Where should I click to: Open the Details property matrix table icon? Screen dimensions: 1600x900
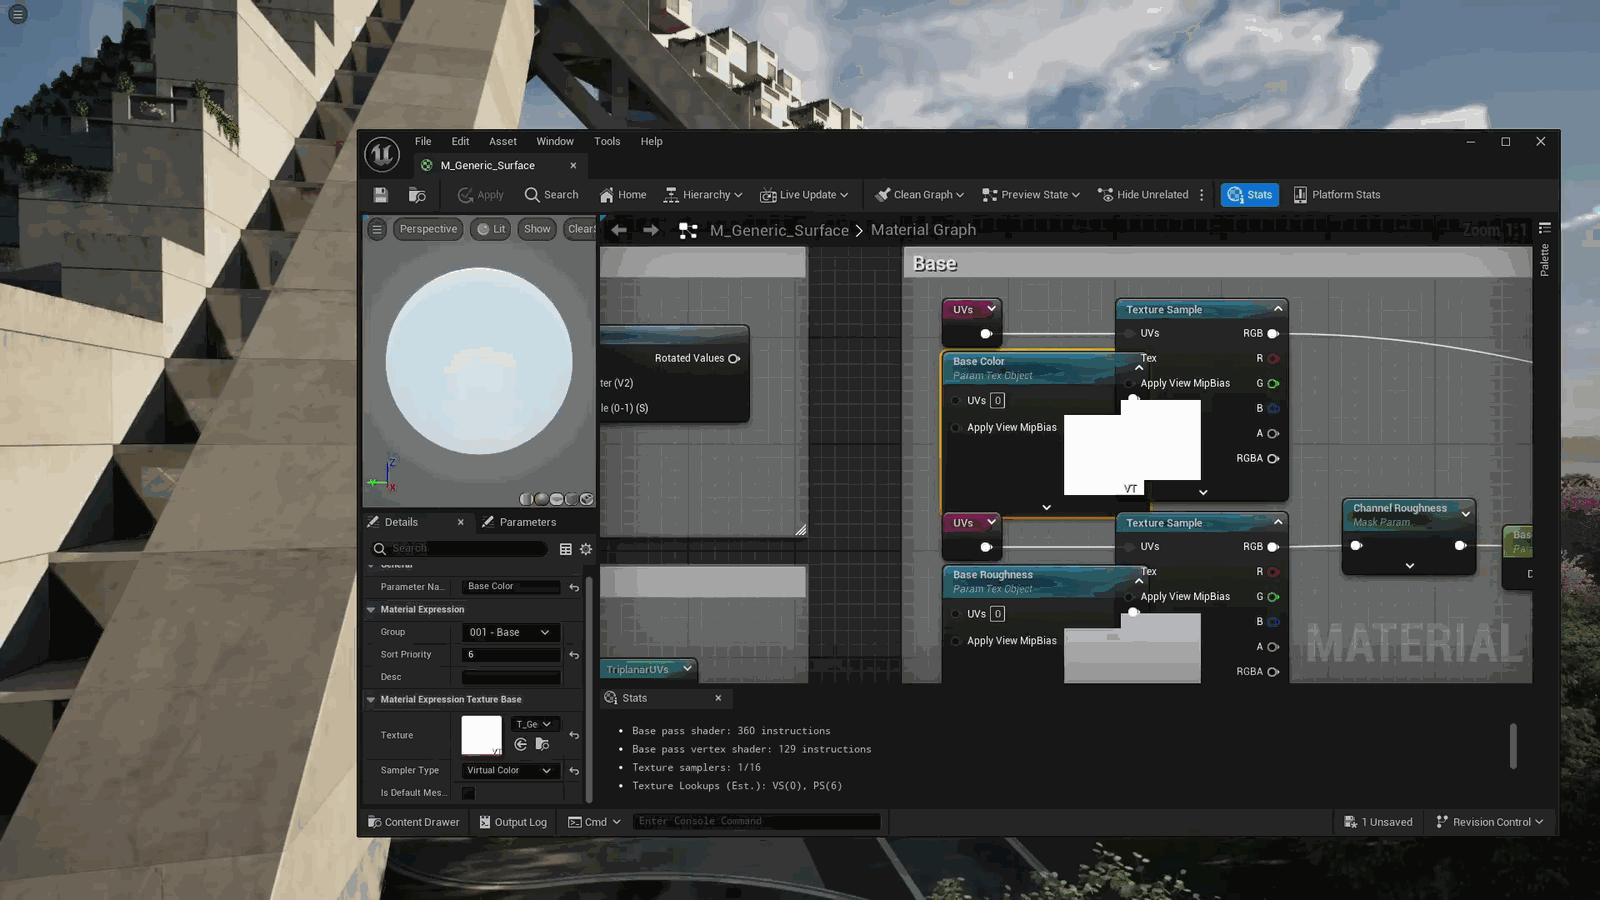tap(566, 549)
